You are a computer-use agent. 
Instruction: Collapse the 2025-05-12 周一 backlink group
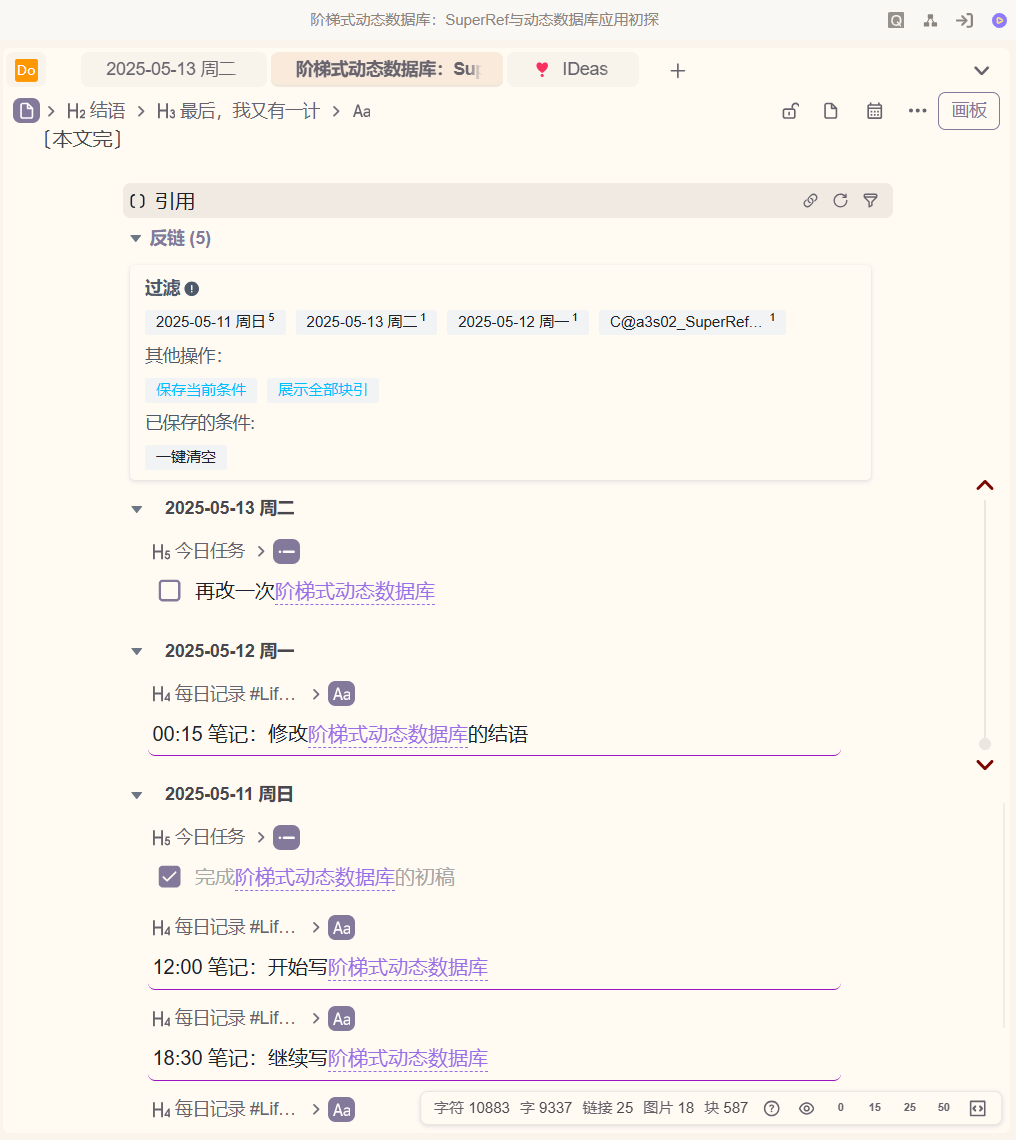[x=136, y=650]
